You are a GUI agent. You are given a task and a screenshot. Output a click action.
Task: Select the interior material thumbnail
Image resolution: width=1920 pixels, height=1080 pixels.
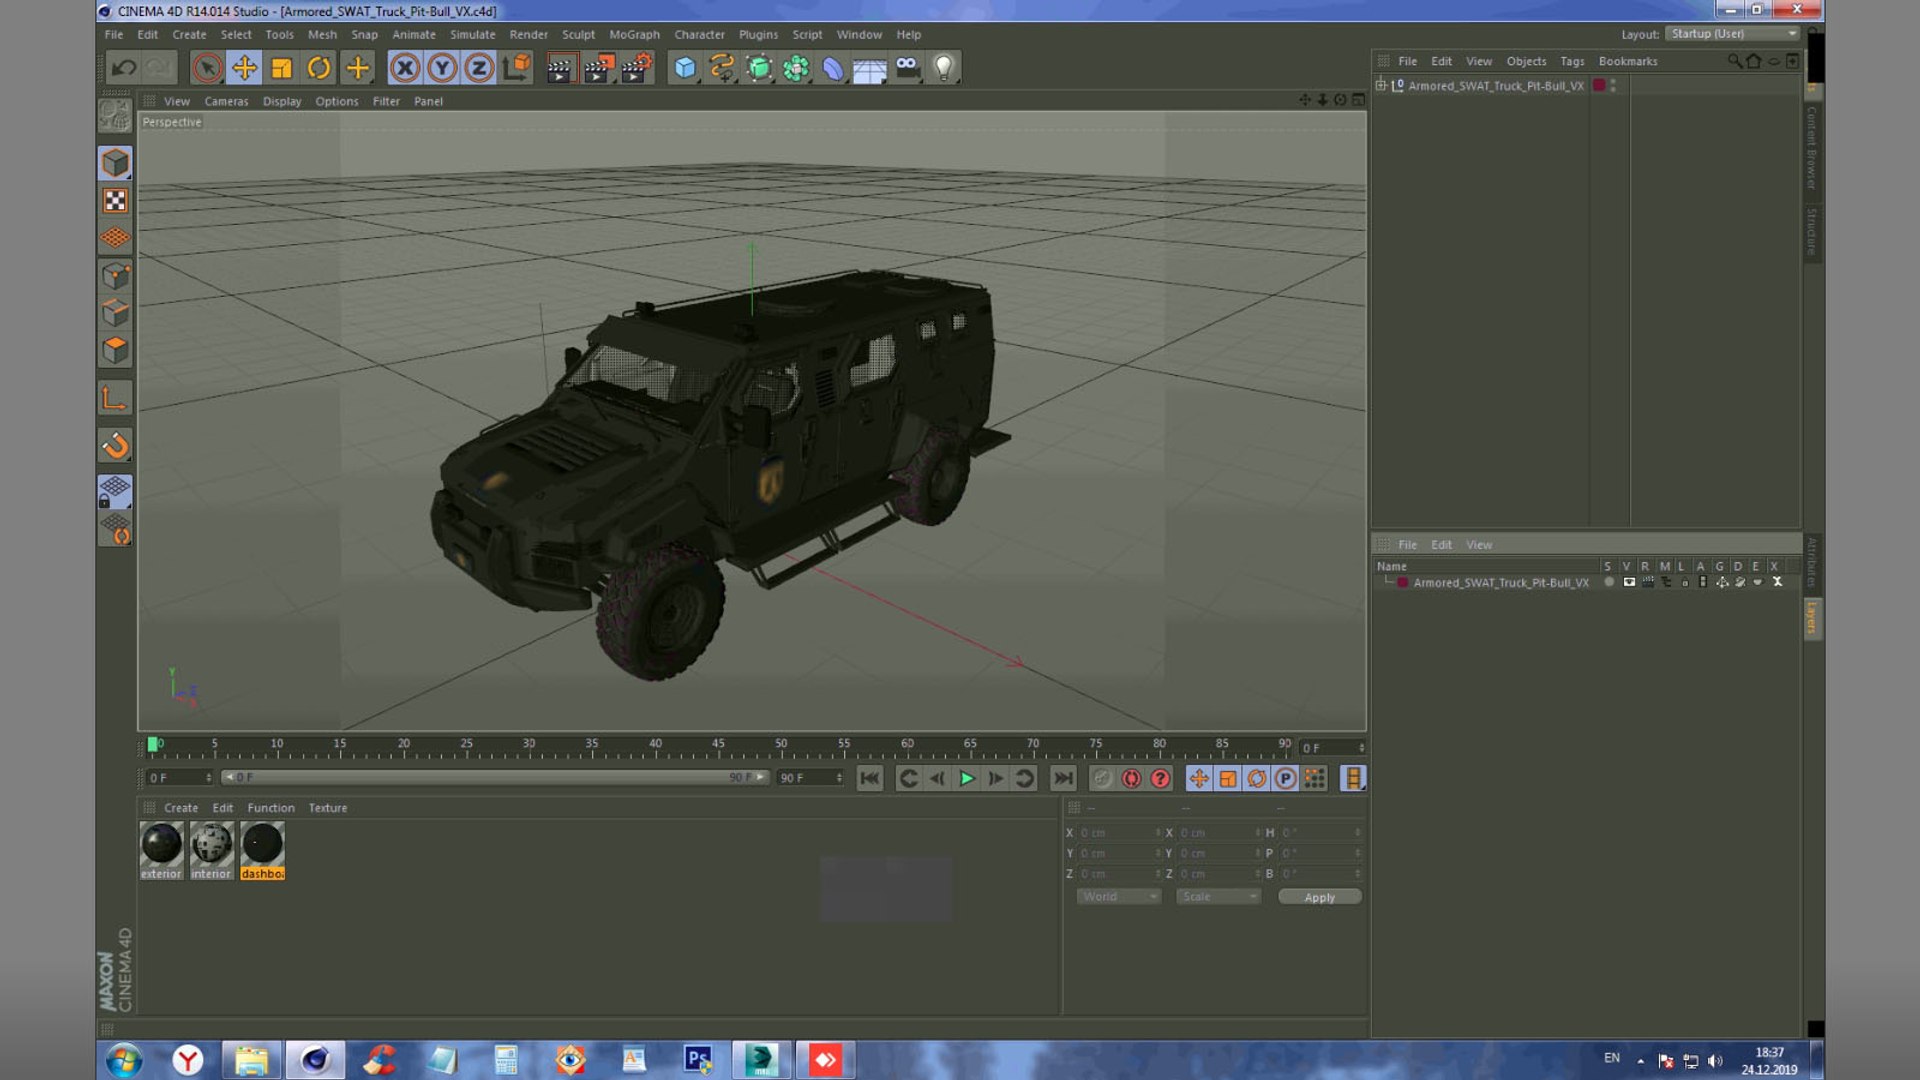coord(211,851)
